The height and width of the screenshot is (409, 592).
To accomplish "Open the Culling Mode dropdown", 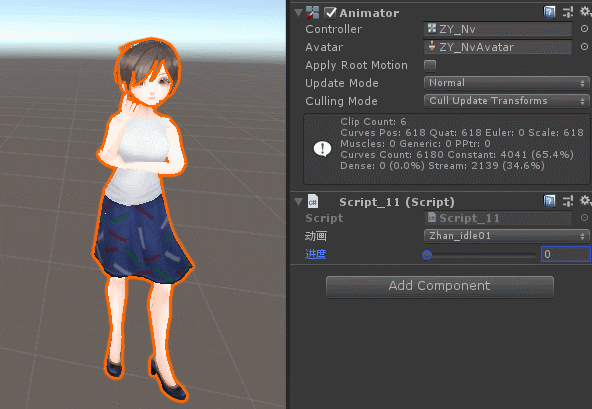I will click(x=507, y=101).
